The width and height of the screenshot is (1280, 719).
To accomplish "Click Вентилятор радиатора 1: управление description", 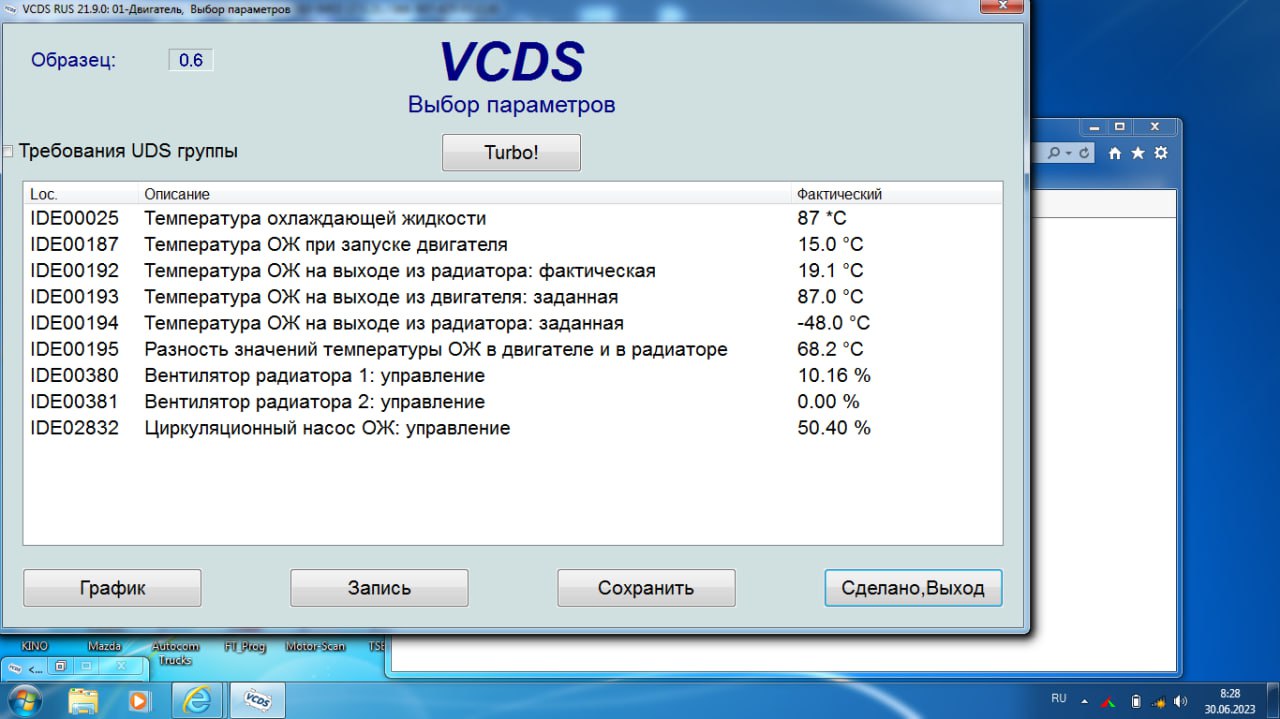I will [x=314, y=375].
